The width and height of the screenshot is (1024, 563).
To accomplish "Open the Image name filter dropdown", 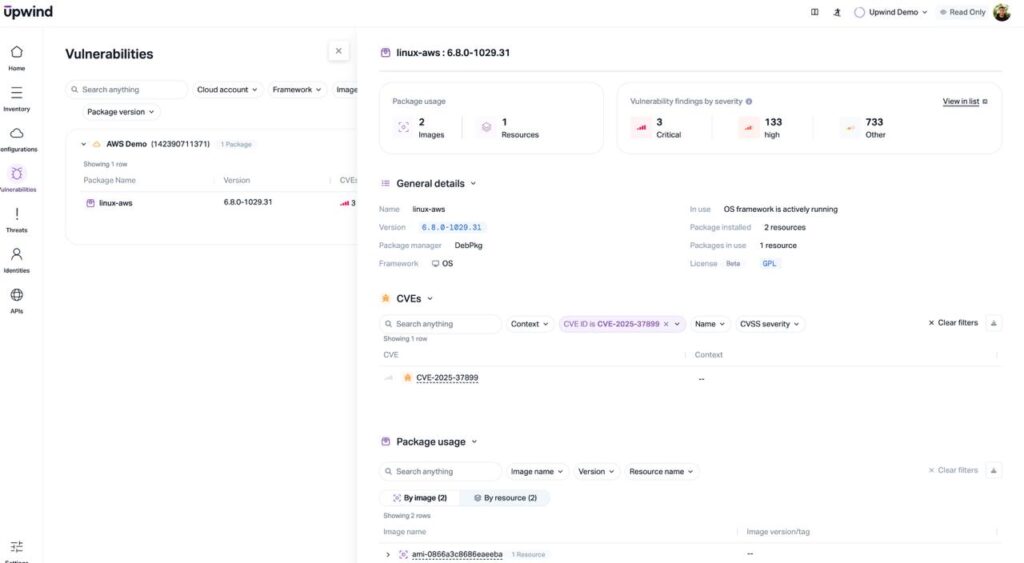I will 537,472.
